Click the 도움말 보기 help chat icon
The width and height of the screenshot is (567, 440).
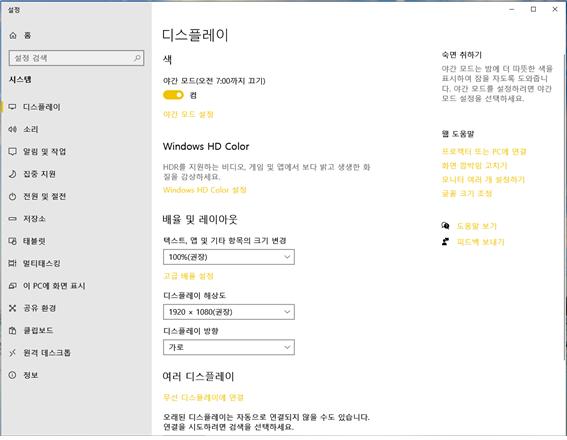tap(446, 226)
